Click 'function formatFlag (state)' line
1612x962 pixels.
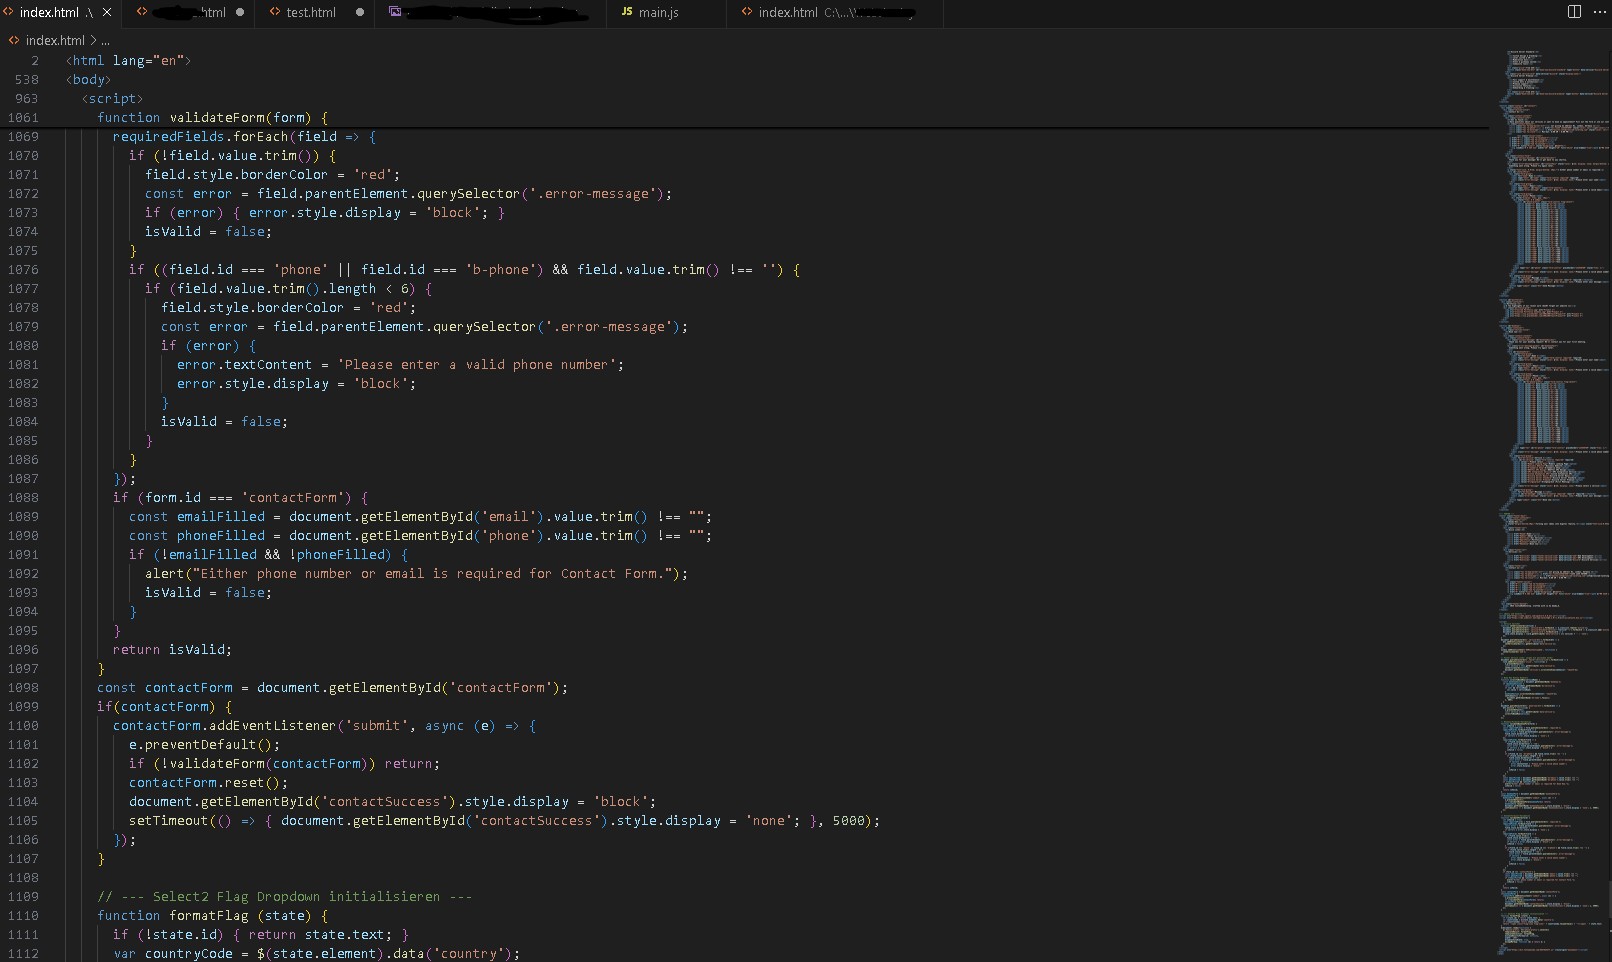(212, 915)
